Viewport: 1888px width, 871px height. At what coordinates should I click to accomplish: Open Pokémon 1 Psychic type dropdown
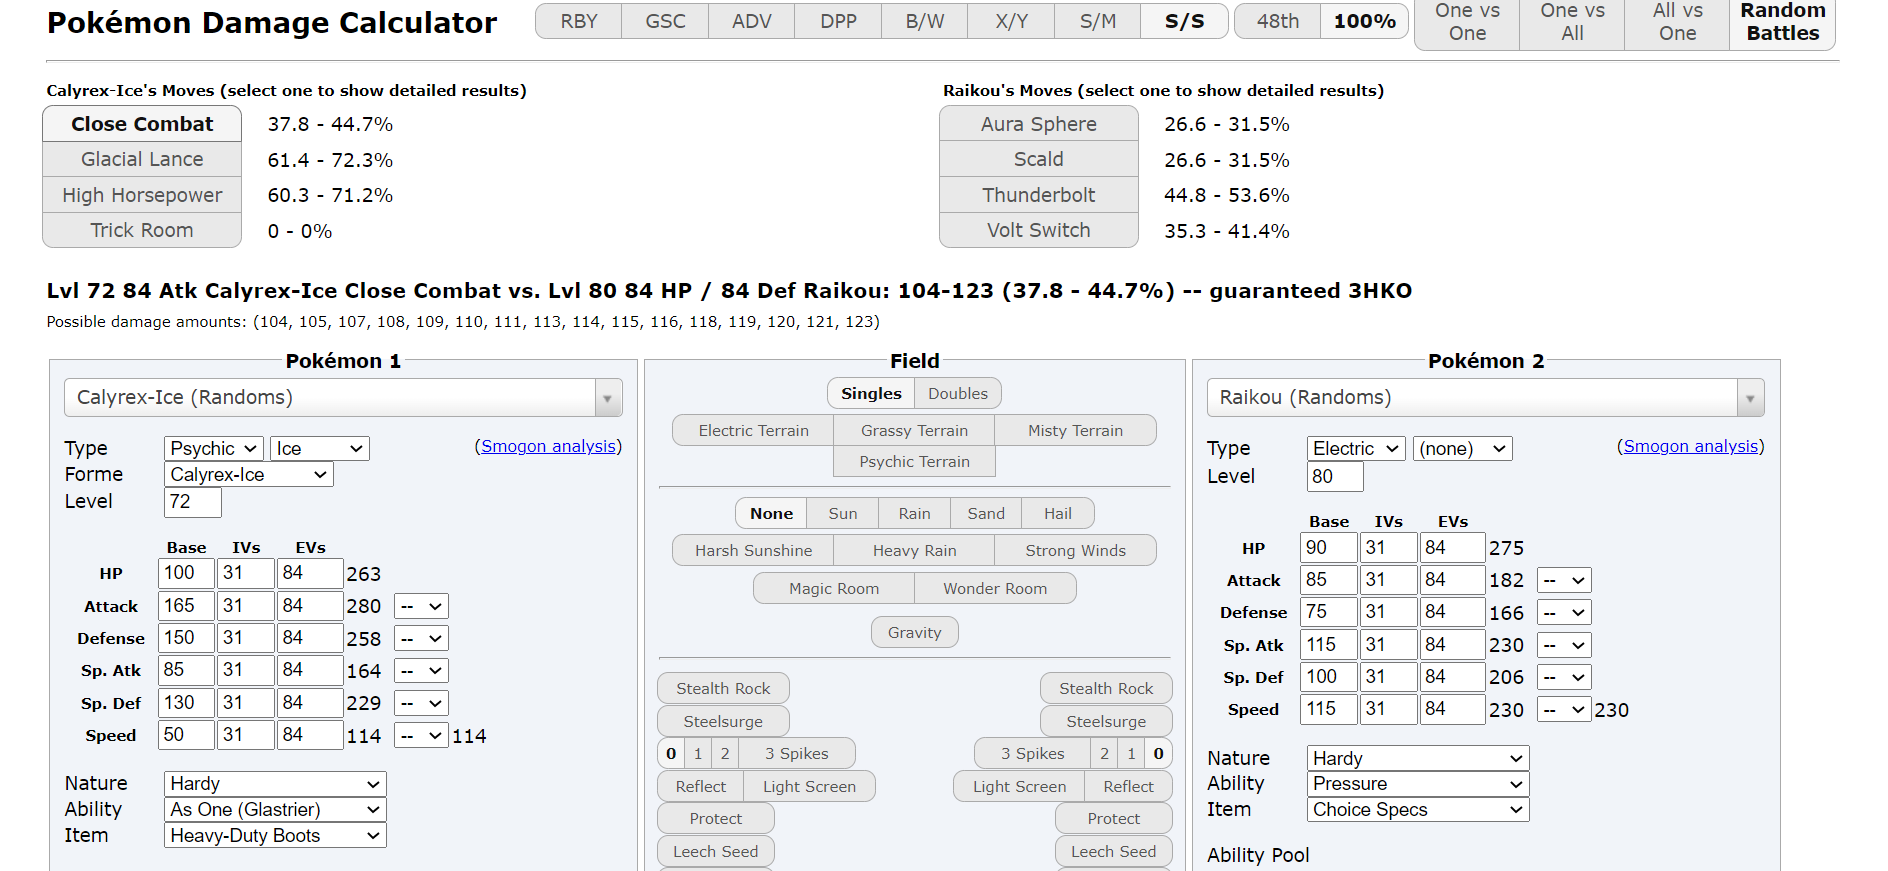pyautogui.click(x=214, y=449)
